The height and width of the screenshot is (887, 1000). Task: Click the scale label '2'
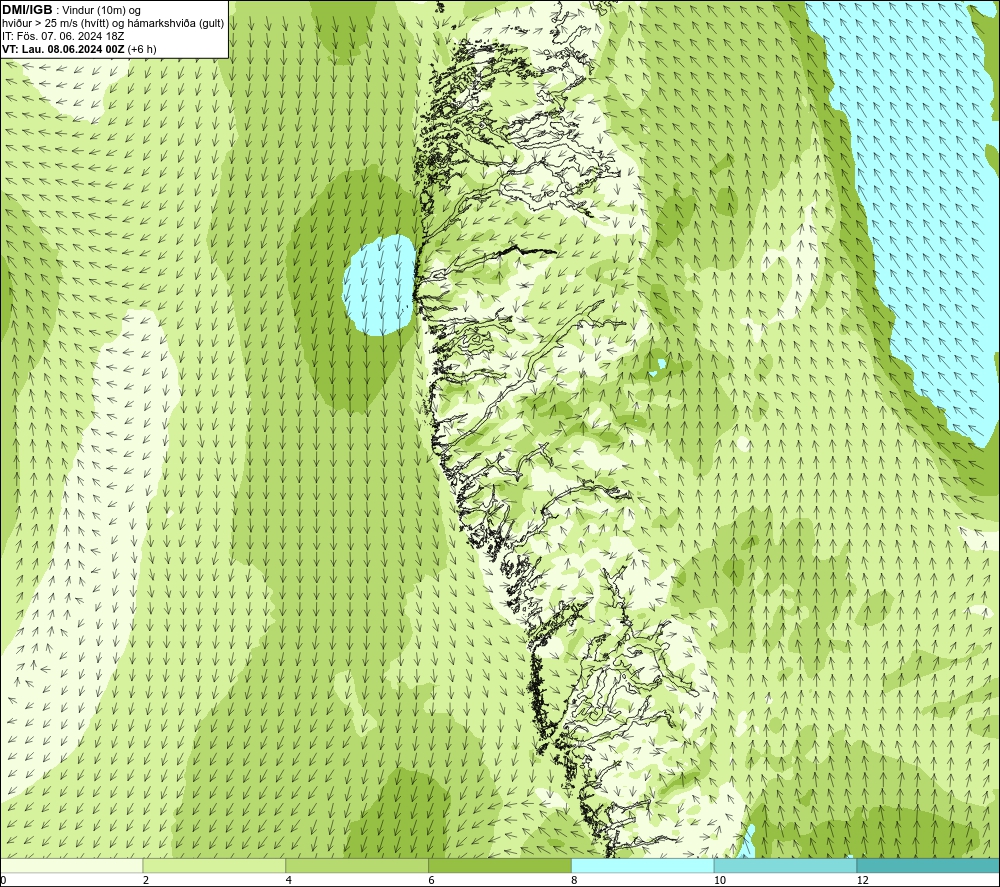(146, 881)
